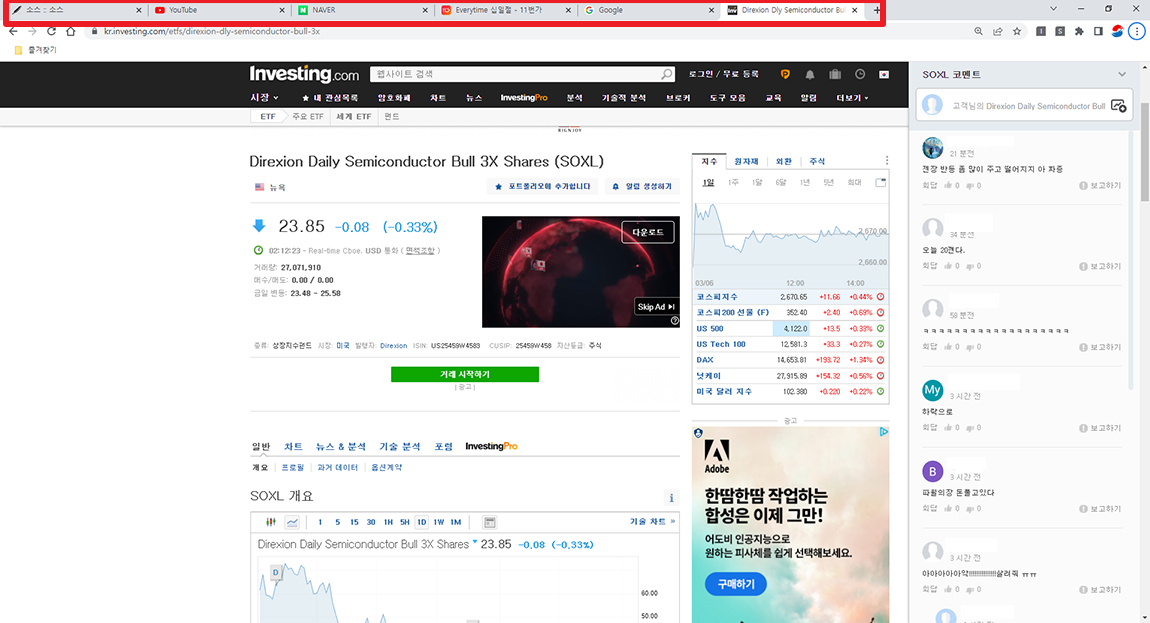Select the 5H chart interval

tap(405, 522)
